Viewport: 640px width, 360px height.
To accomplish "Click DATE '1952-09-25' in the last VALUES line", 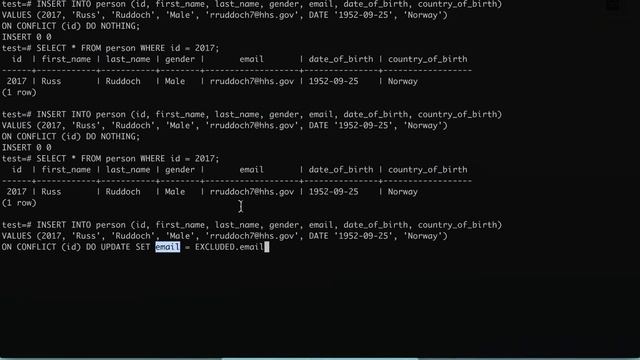I will tap(351, 236).
